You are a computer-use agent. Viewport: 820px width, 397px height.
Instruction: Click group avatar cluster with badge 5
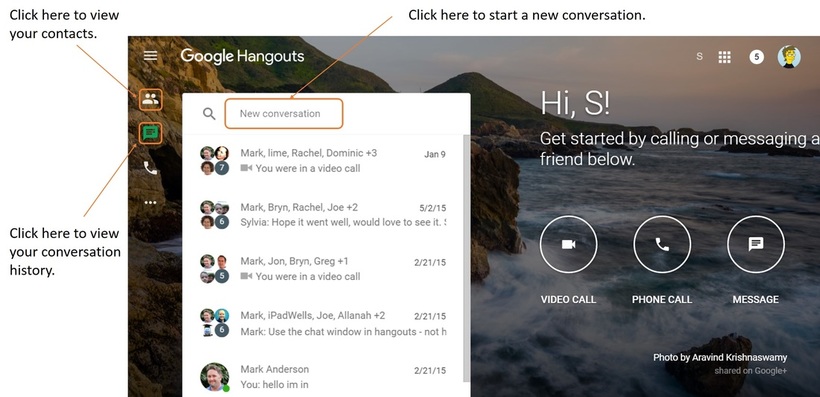214,269
